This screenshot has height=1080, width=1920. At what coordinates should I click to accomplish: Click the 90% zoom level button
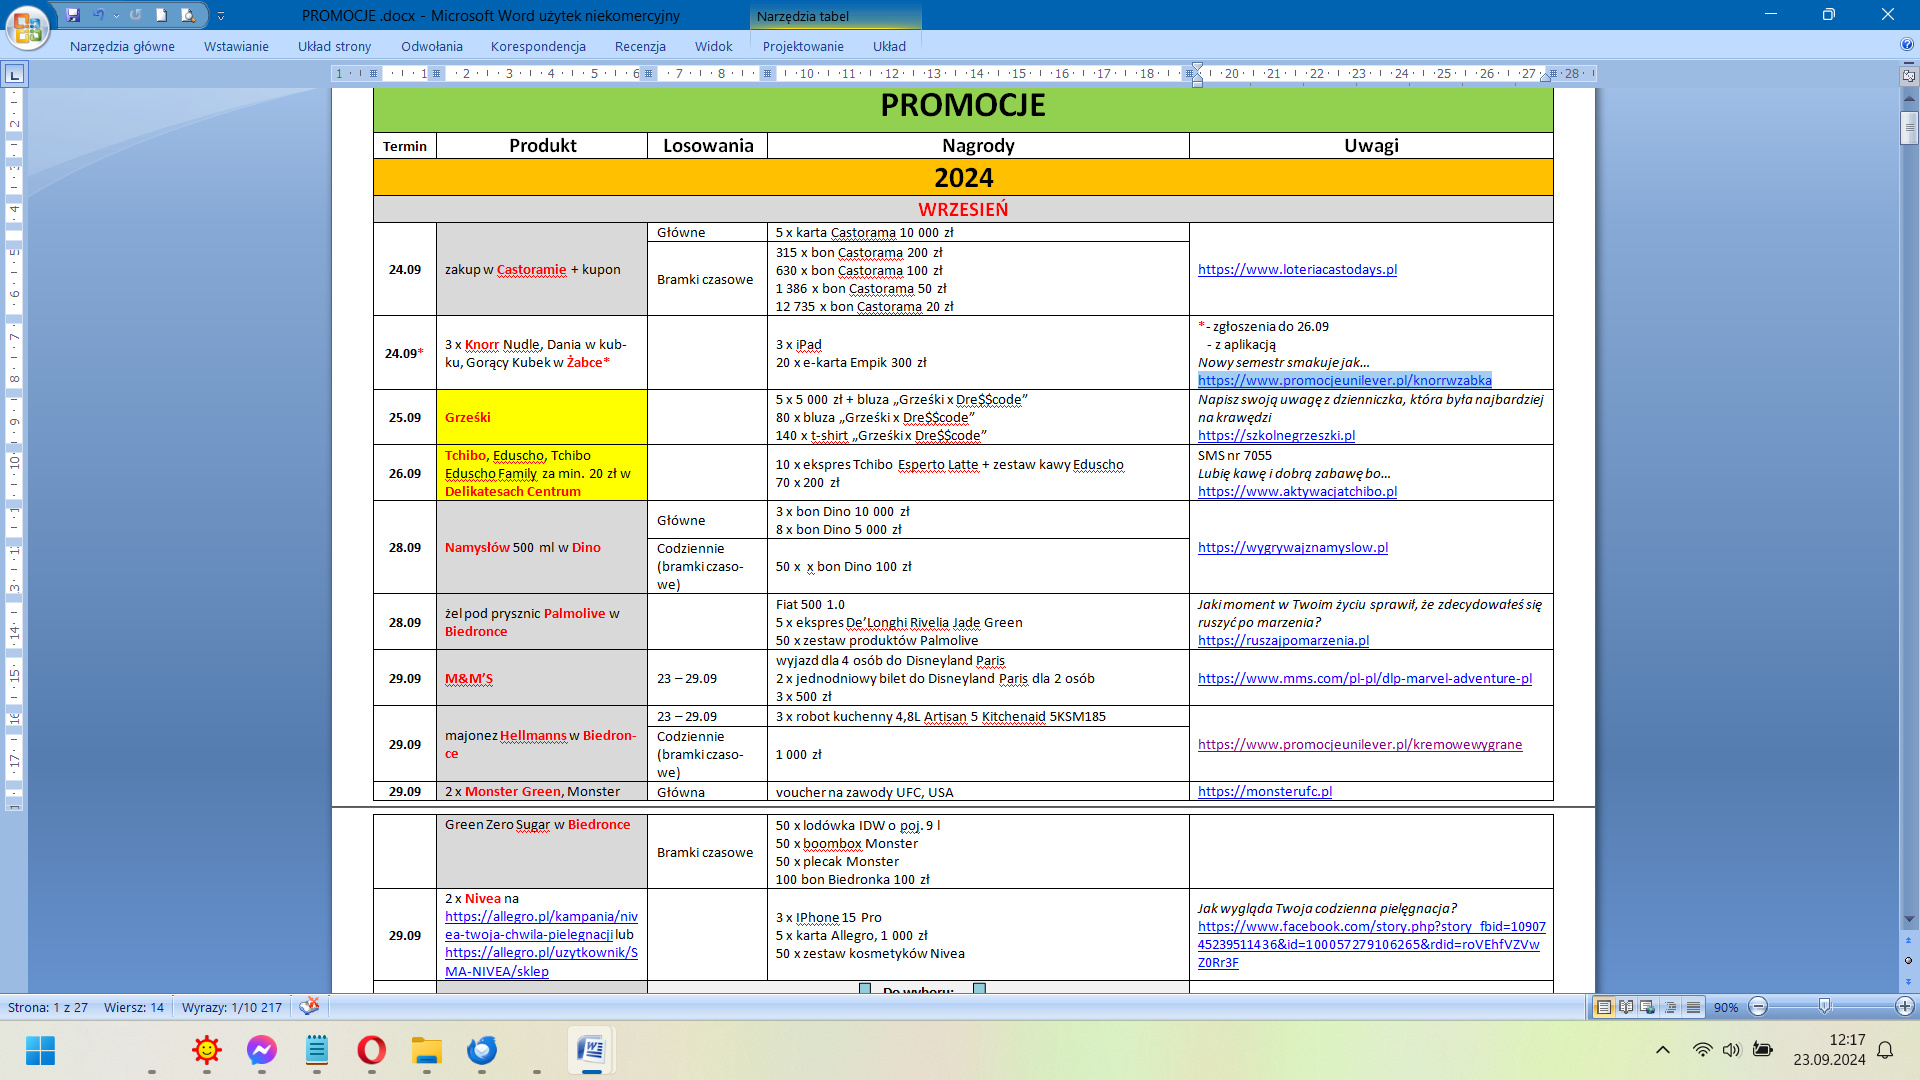(x=1725, y=1007)
